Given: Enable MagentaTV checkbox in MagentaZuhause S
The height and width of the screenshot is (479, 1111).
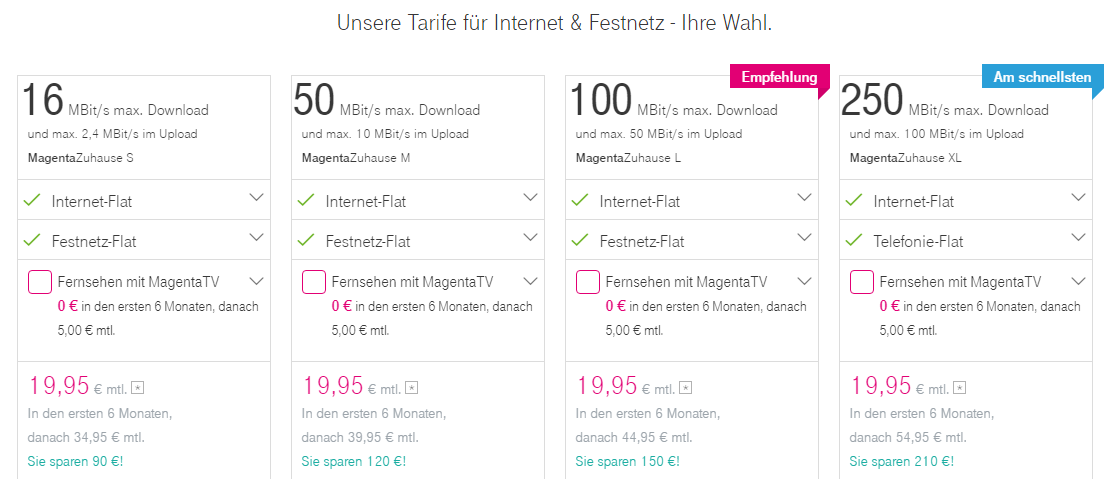Looking at the screenshot, I should tap(40, 281).
